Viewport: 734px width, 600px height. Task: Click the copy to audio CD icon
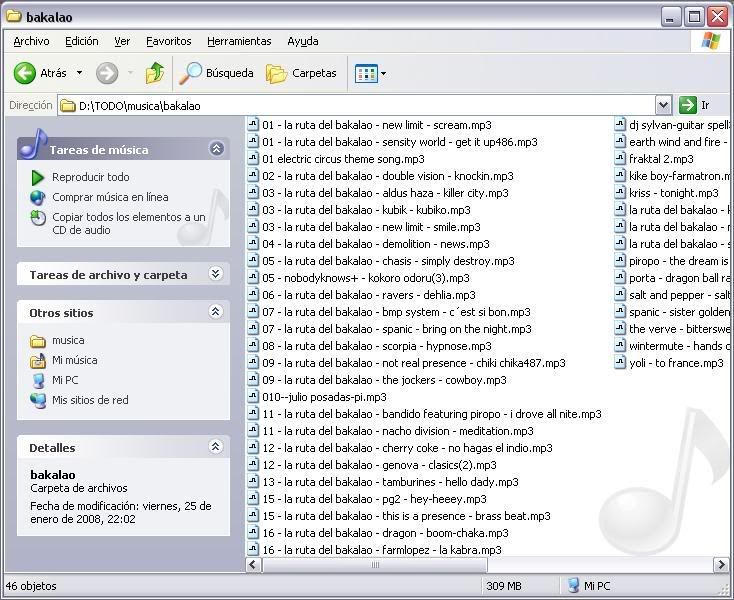[37, 218]
